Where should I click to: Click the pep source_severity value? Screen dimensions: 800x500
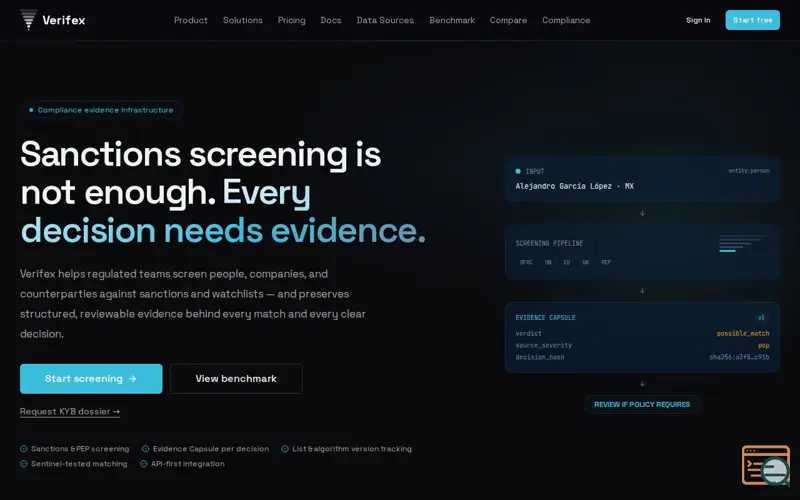click(x=764, y=345)
